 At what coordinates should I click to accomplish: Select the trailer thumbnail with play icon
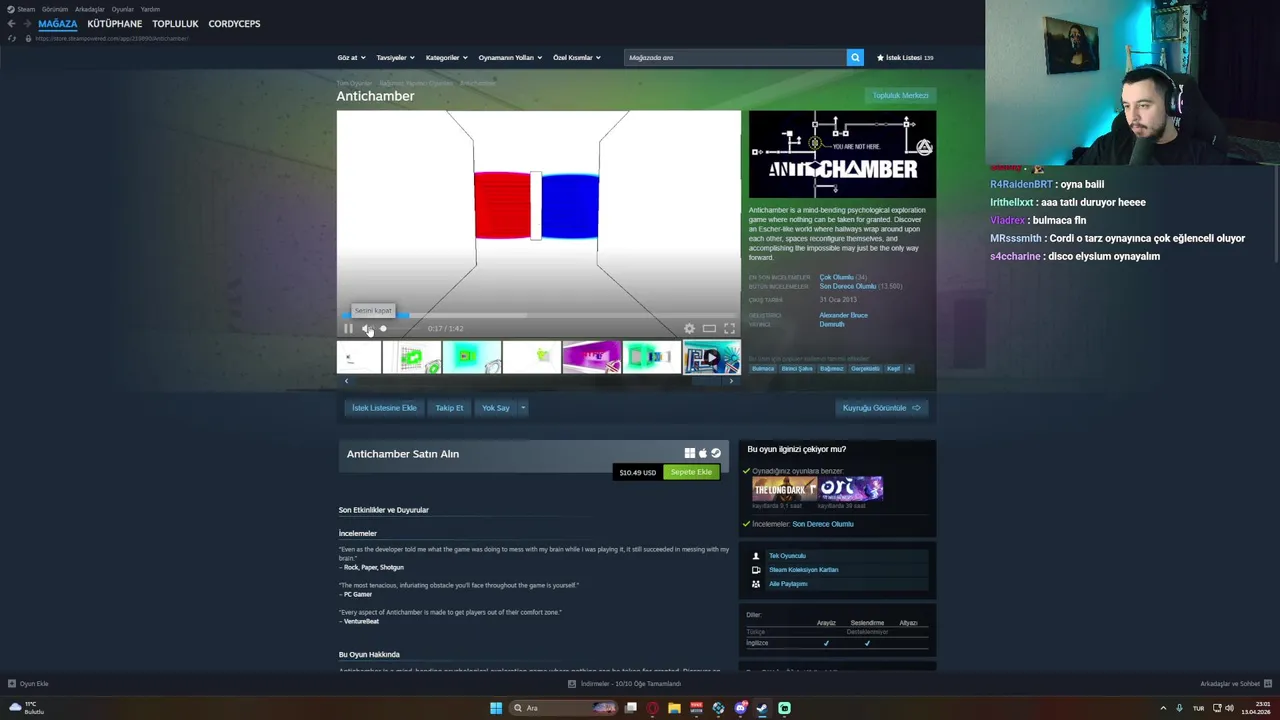pos(711,357)
